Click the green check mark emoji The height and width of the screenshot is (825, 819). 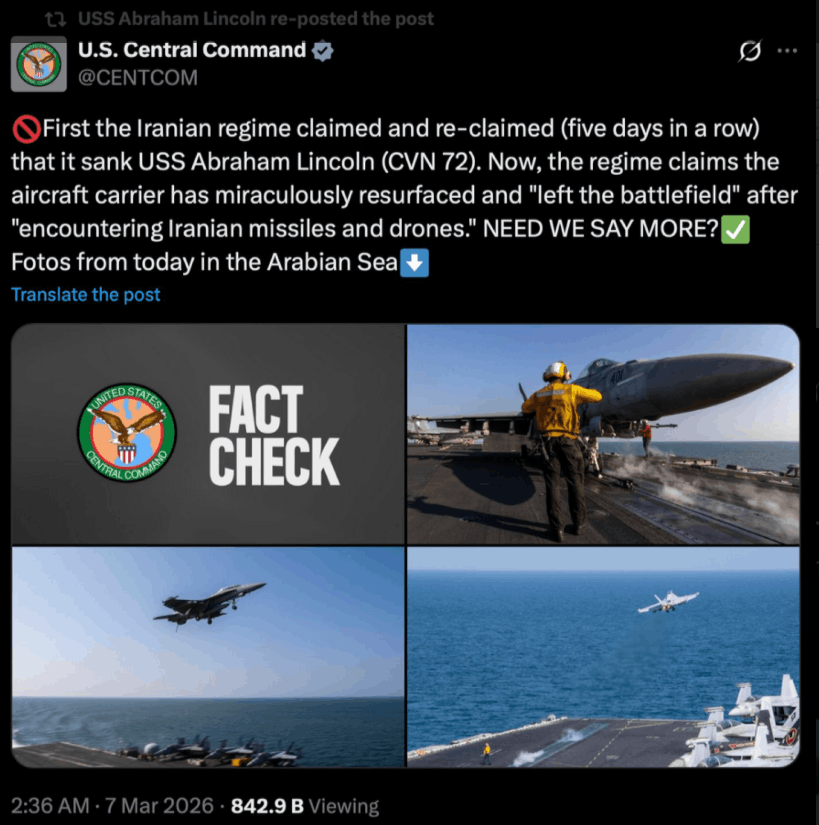pos(735,229)
